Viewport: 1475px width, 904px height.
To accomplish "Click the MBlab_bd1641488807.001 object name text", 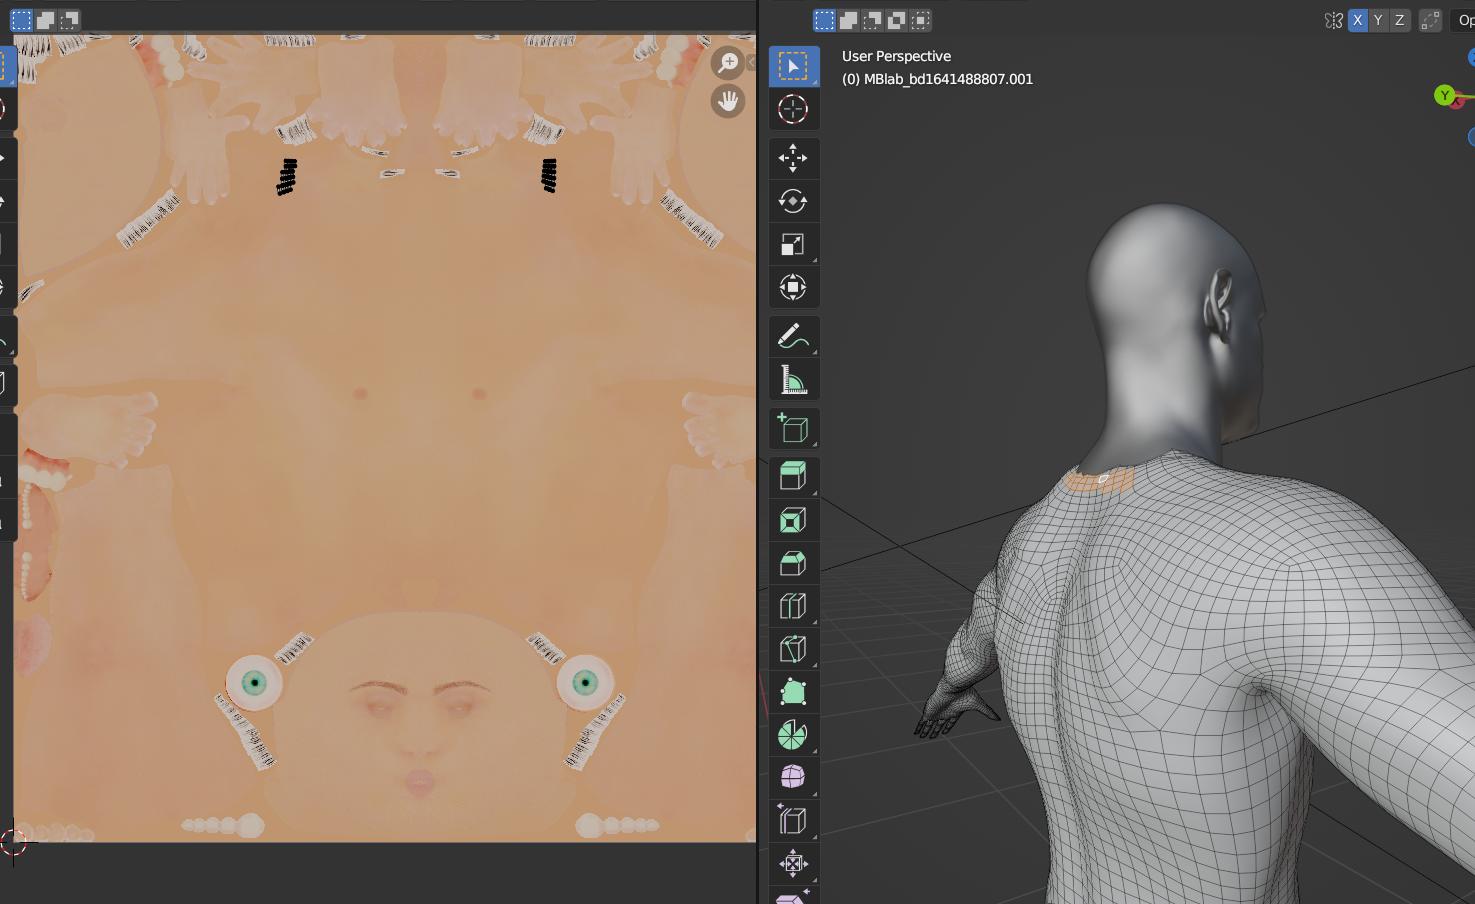I will pos(948,79).
